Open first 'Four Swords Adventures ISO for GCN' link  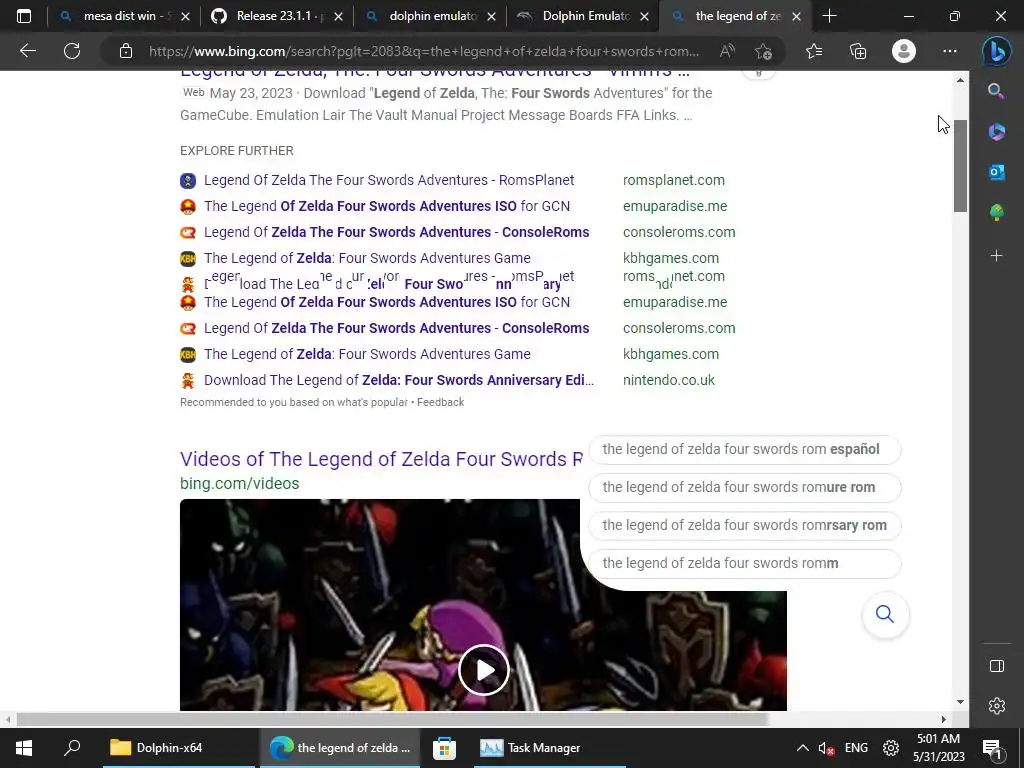387,206
